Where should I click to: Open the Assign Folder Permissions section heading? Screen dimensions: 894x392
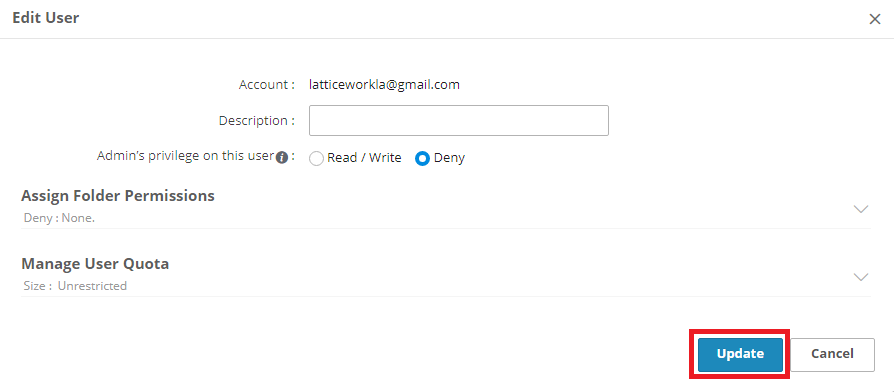click(x=118, y=195)
